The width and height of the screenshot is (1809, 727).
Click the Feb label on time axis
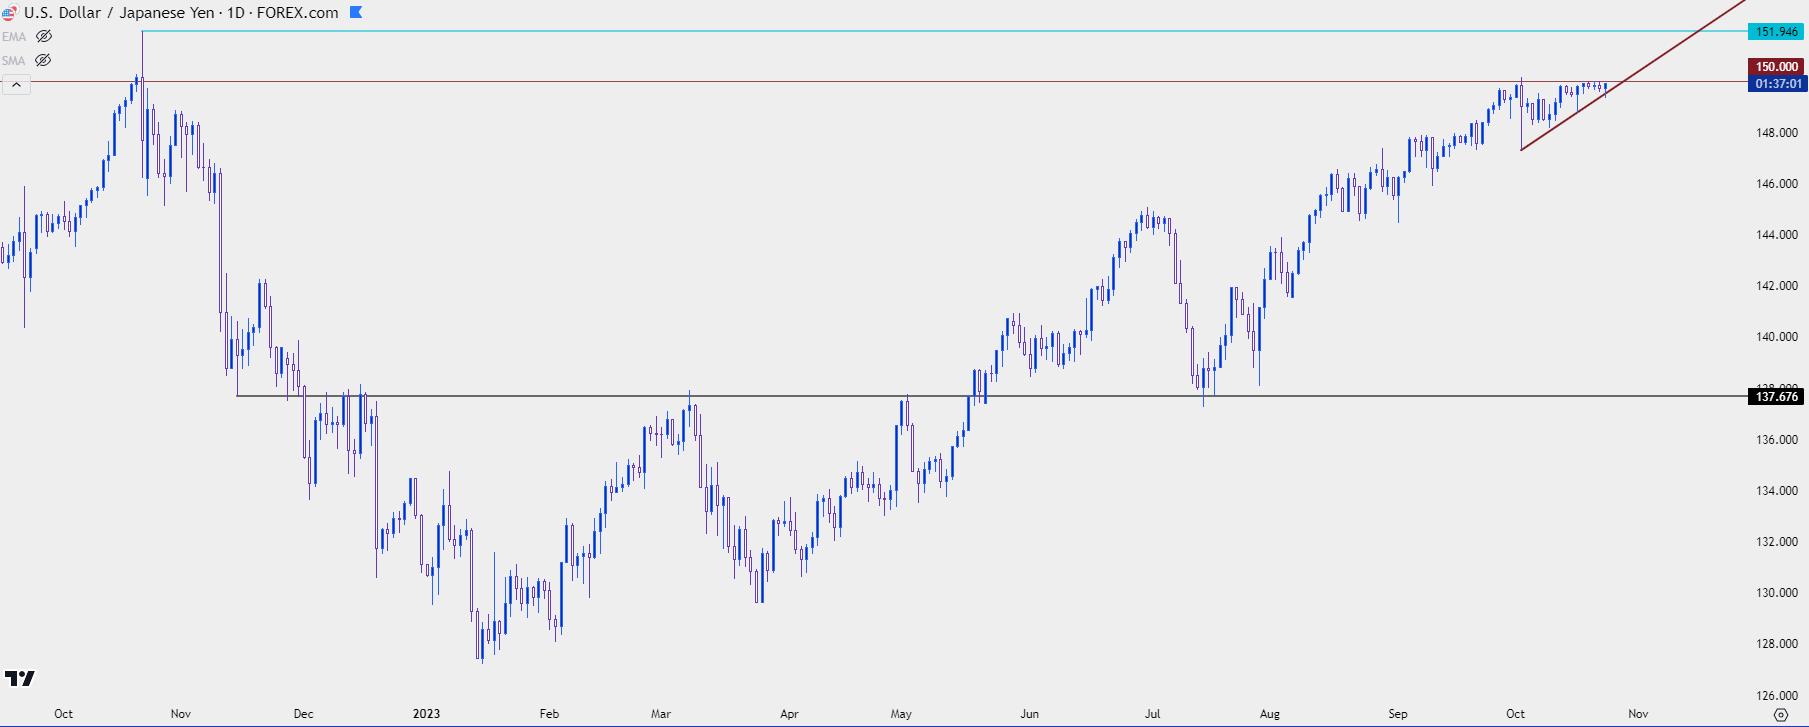point(549,714)
